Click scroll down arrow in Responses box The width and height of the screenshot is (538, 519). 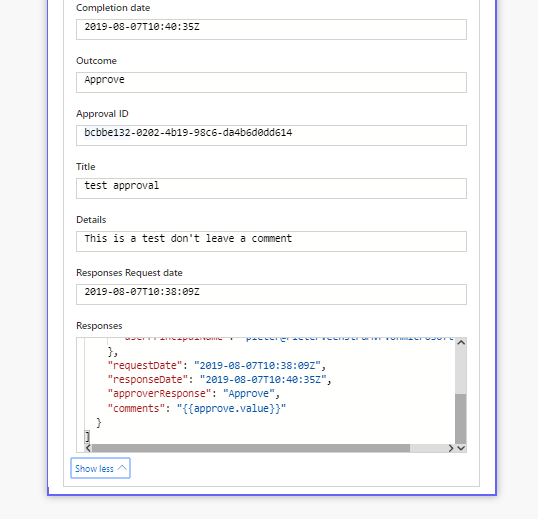click(461, 448)
